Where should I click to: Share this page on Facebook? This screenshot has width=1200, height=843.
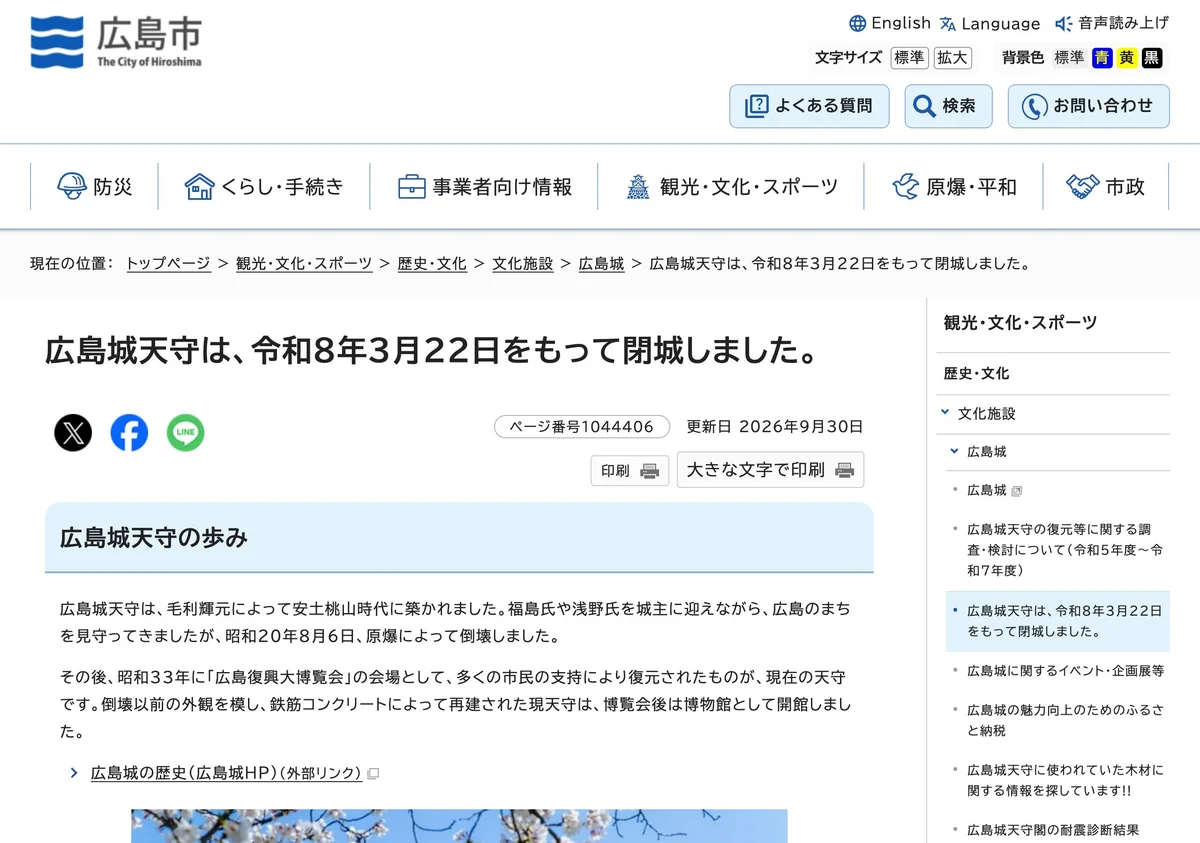[129, 433]
